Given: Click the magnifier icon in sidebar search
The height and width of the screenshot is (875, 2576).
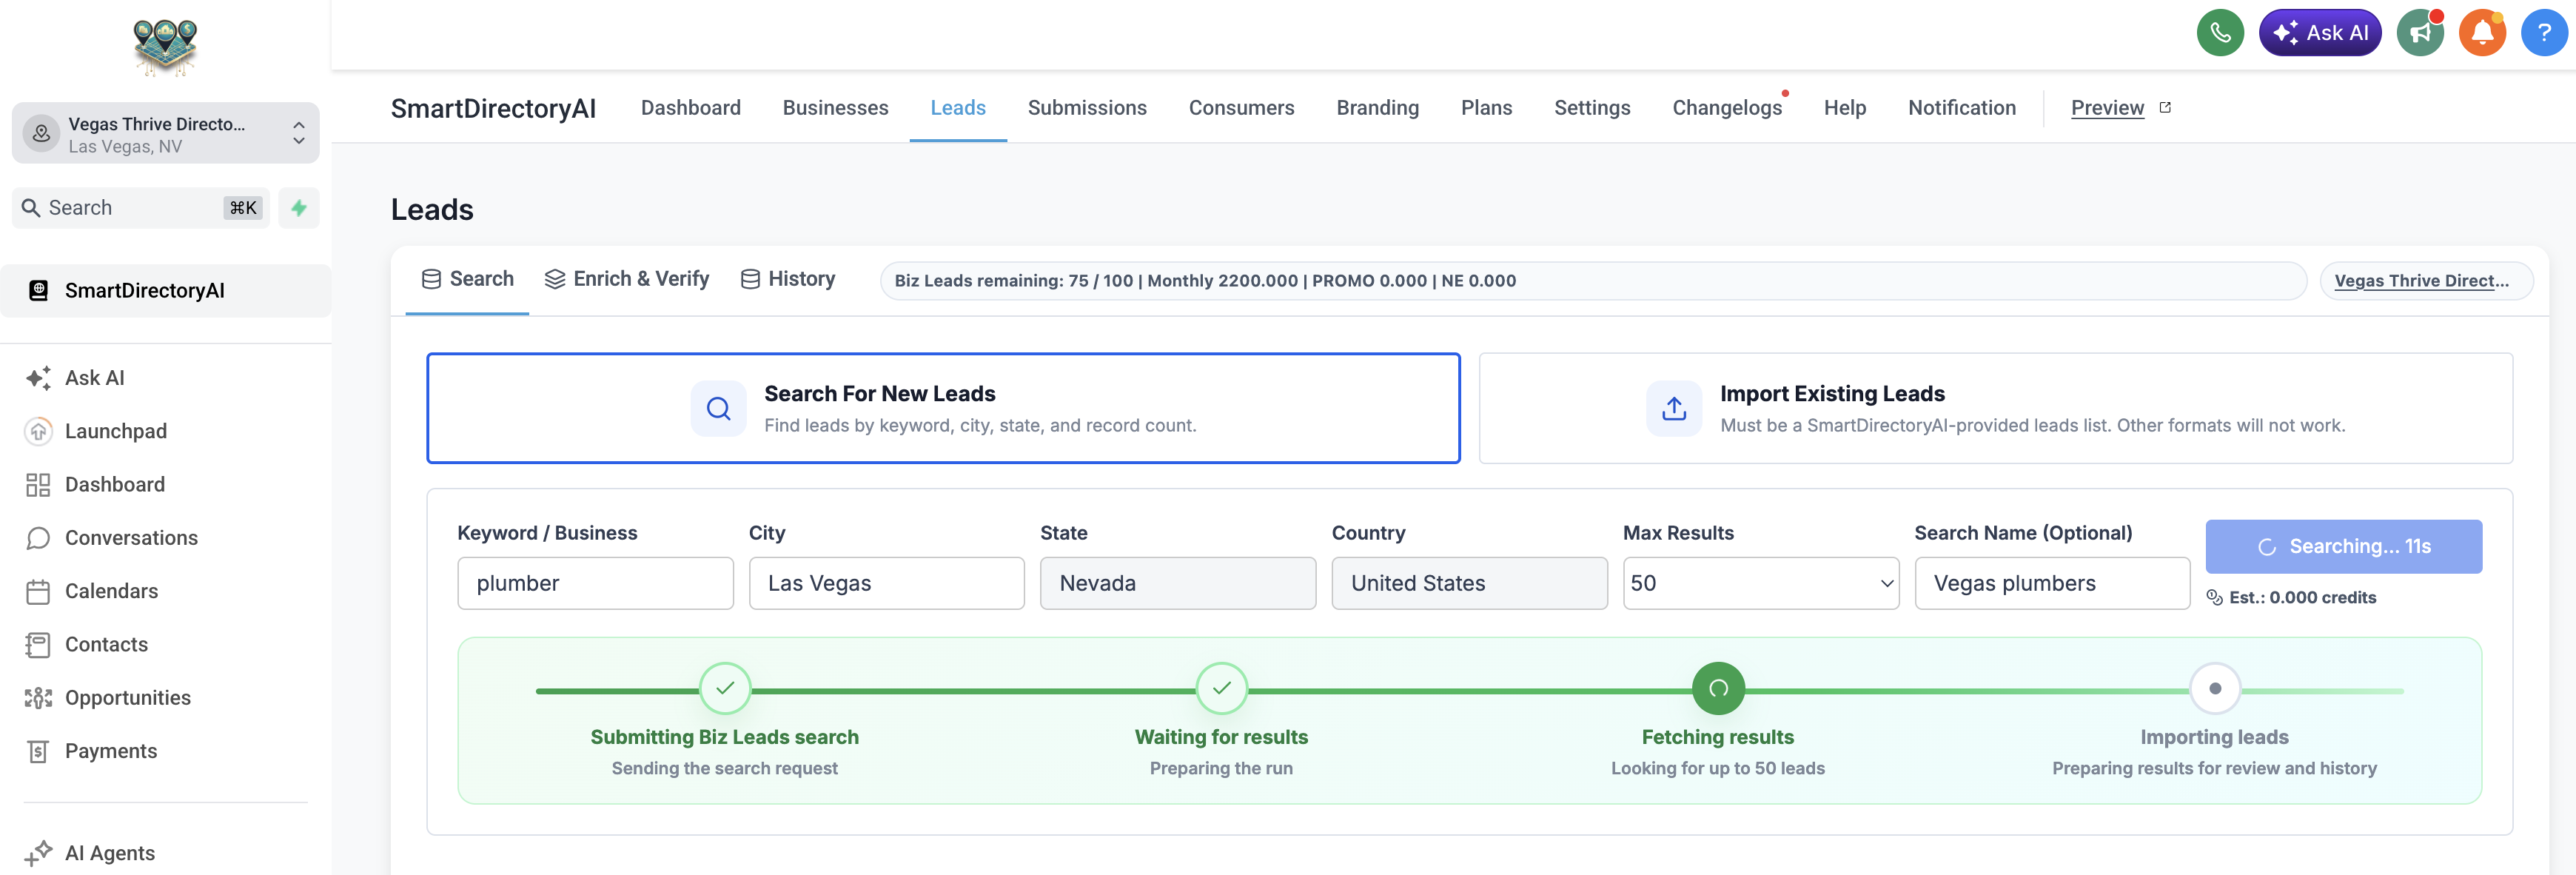Looking at the screenshot, I should tap(31, 208).
